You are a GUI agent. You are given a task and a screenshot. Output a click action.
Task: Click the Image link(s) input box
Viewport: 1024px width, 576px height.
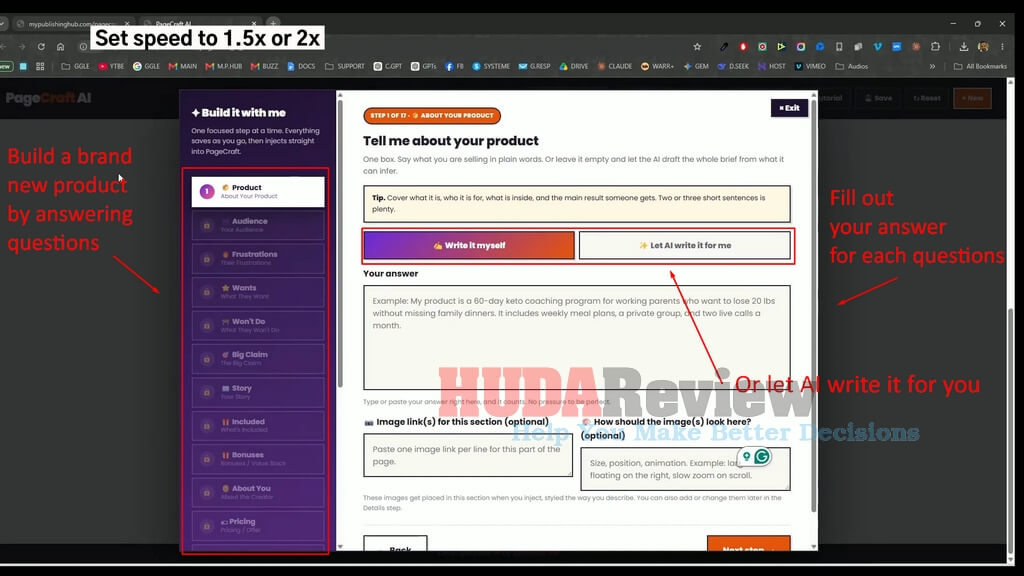[x=468, y=455]
